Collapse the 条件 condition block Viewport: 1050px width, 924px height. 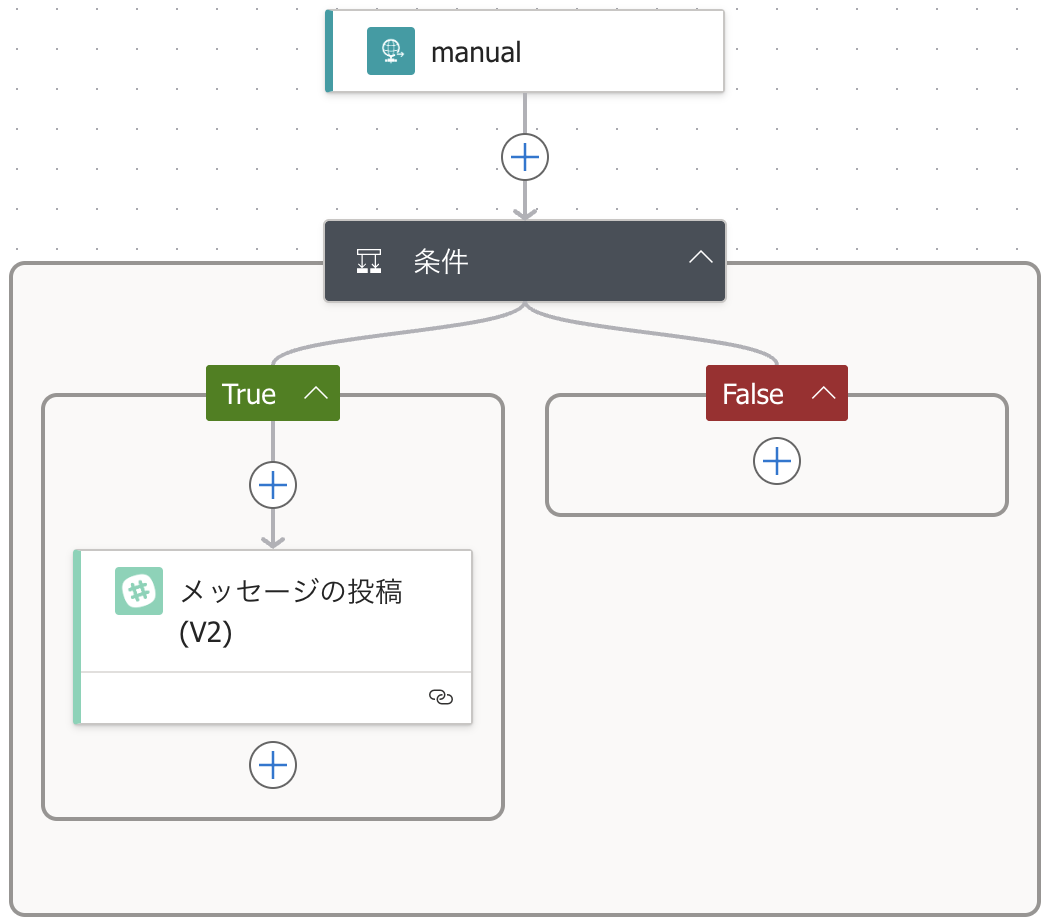click(x=700, y=257)
